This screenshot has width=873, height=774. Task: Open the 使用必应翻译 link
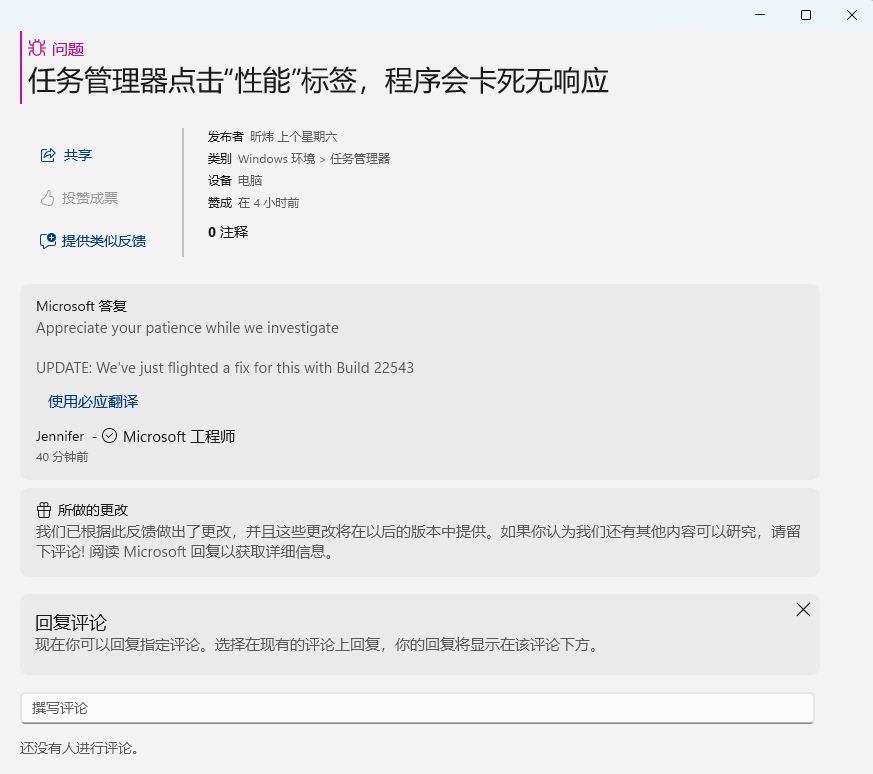93,401
